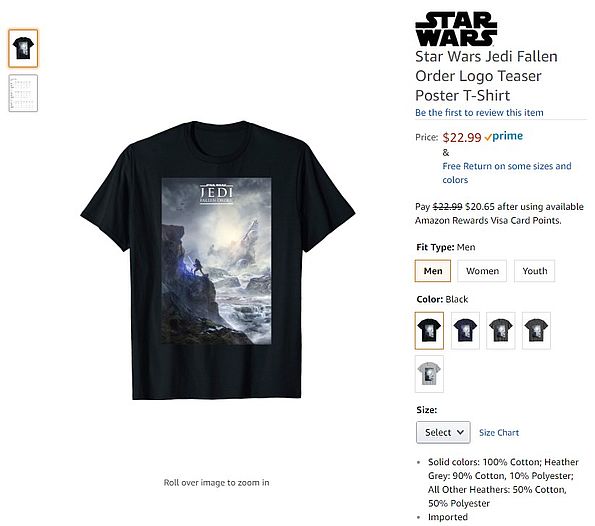Select the black t-shirt thumbnail image
This screenshot has height=526, width=595.
[23, 49]
